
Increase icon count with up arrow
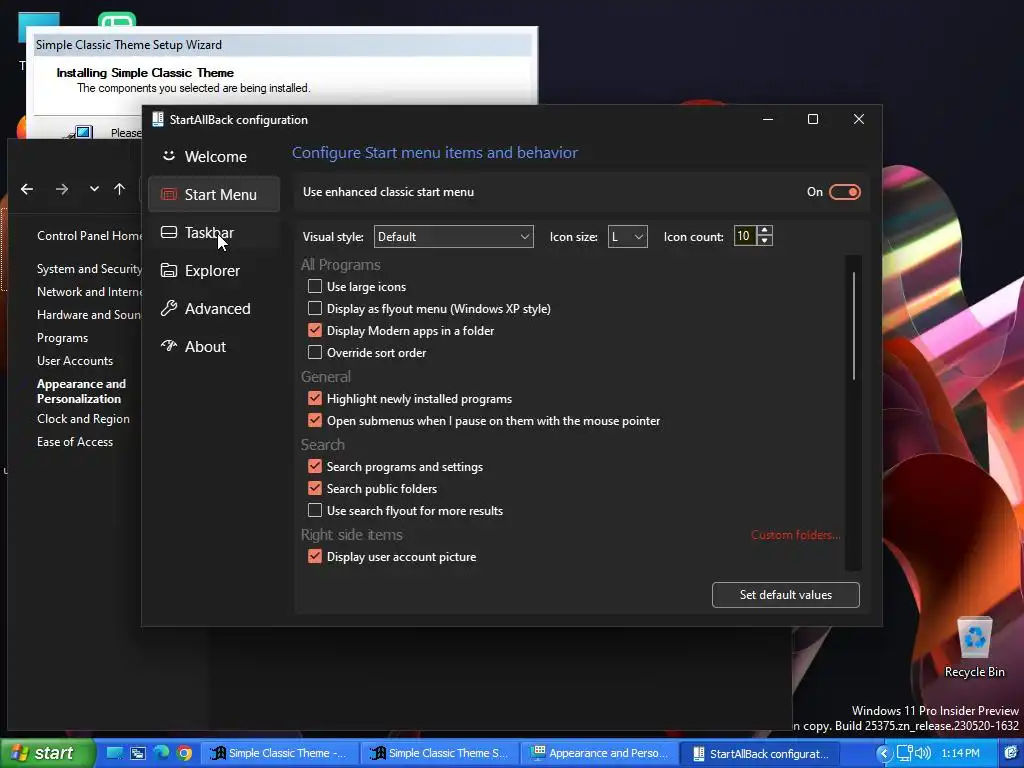(765, 231)
